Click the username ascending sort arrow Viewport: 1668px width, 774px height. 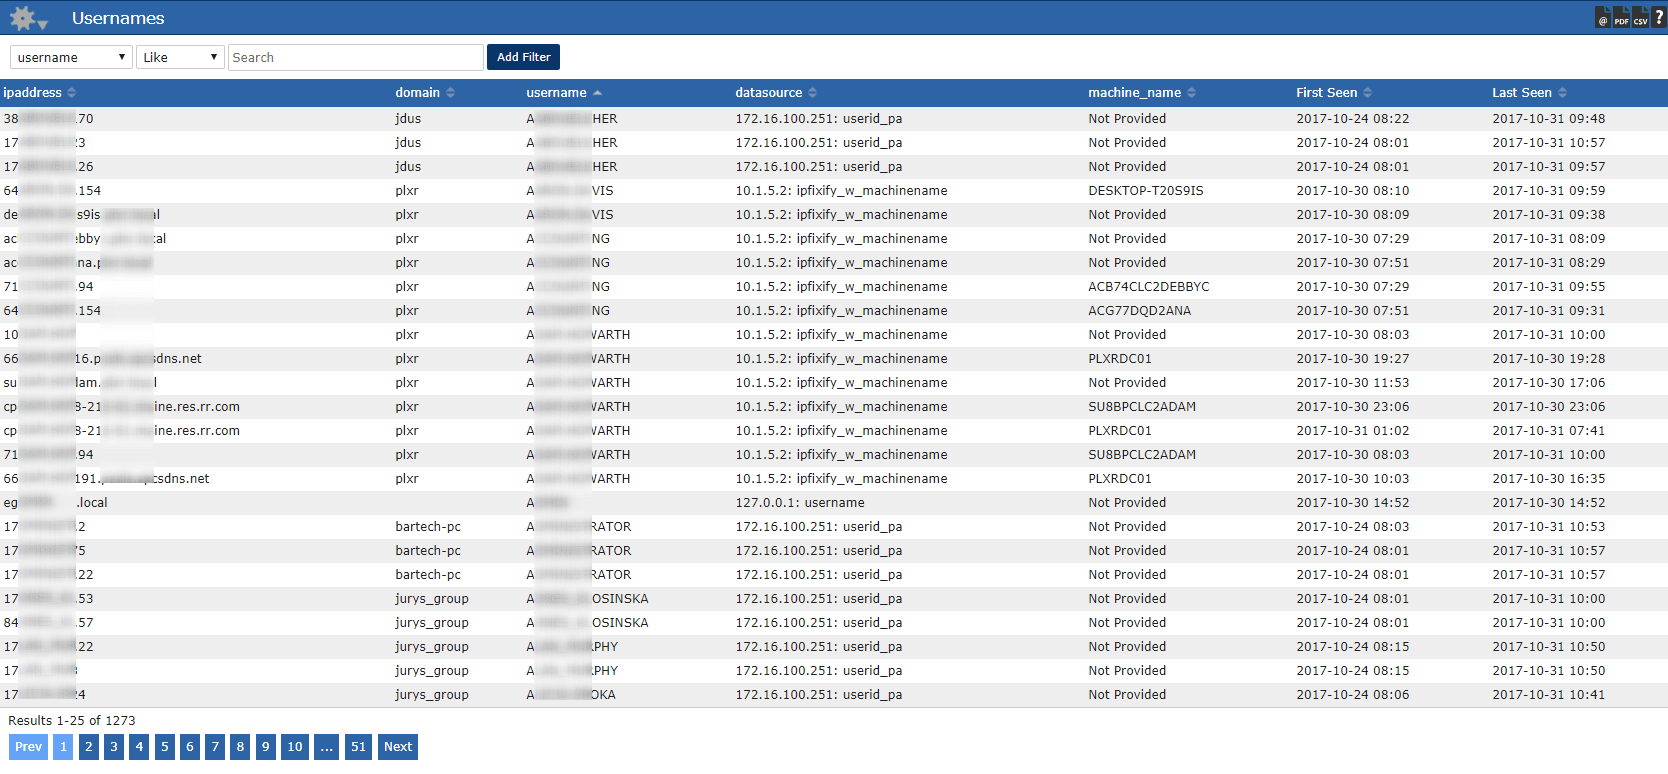point(597,93)
